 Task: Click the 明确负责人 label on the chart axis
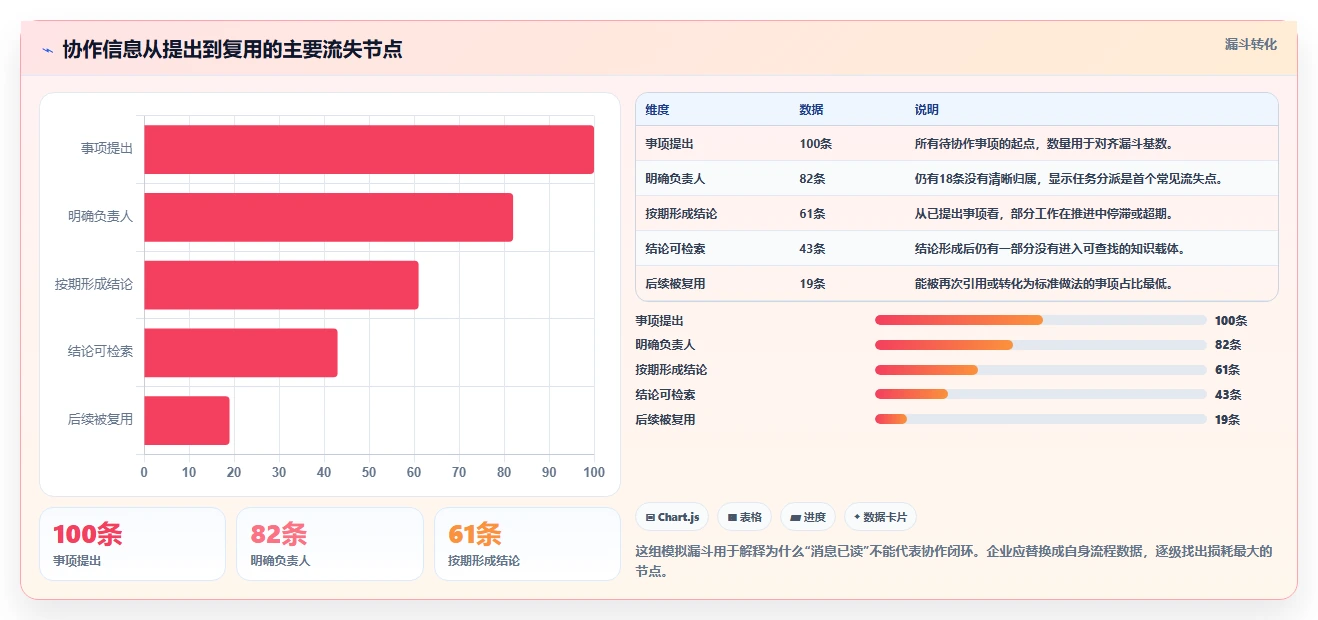[100, 216]
